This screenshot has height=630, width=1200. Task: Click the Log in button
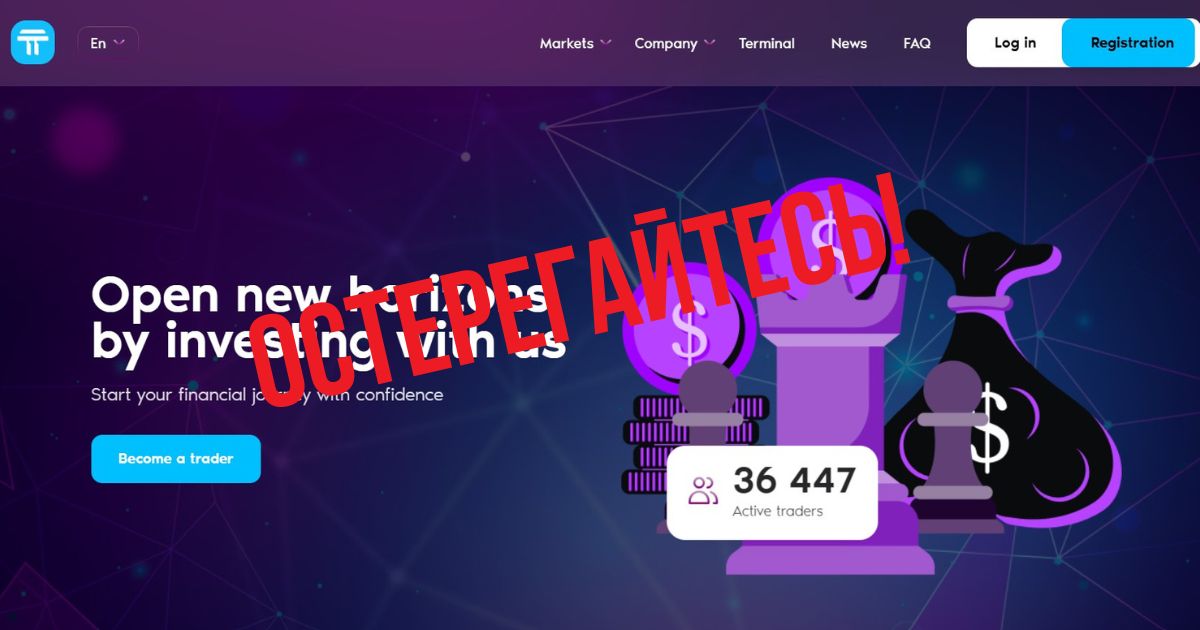(x=1015, y=43)
